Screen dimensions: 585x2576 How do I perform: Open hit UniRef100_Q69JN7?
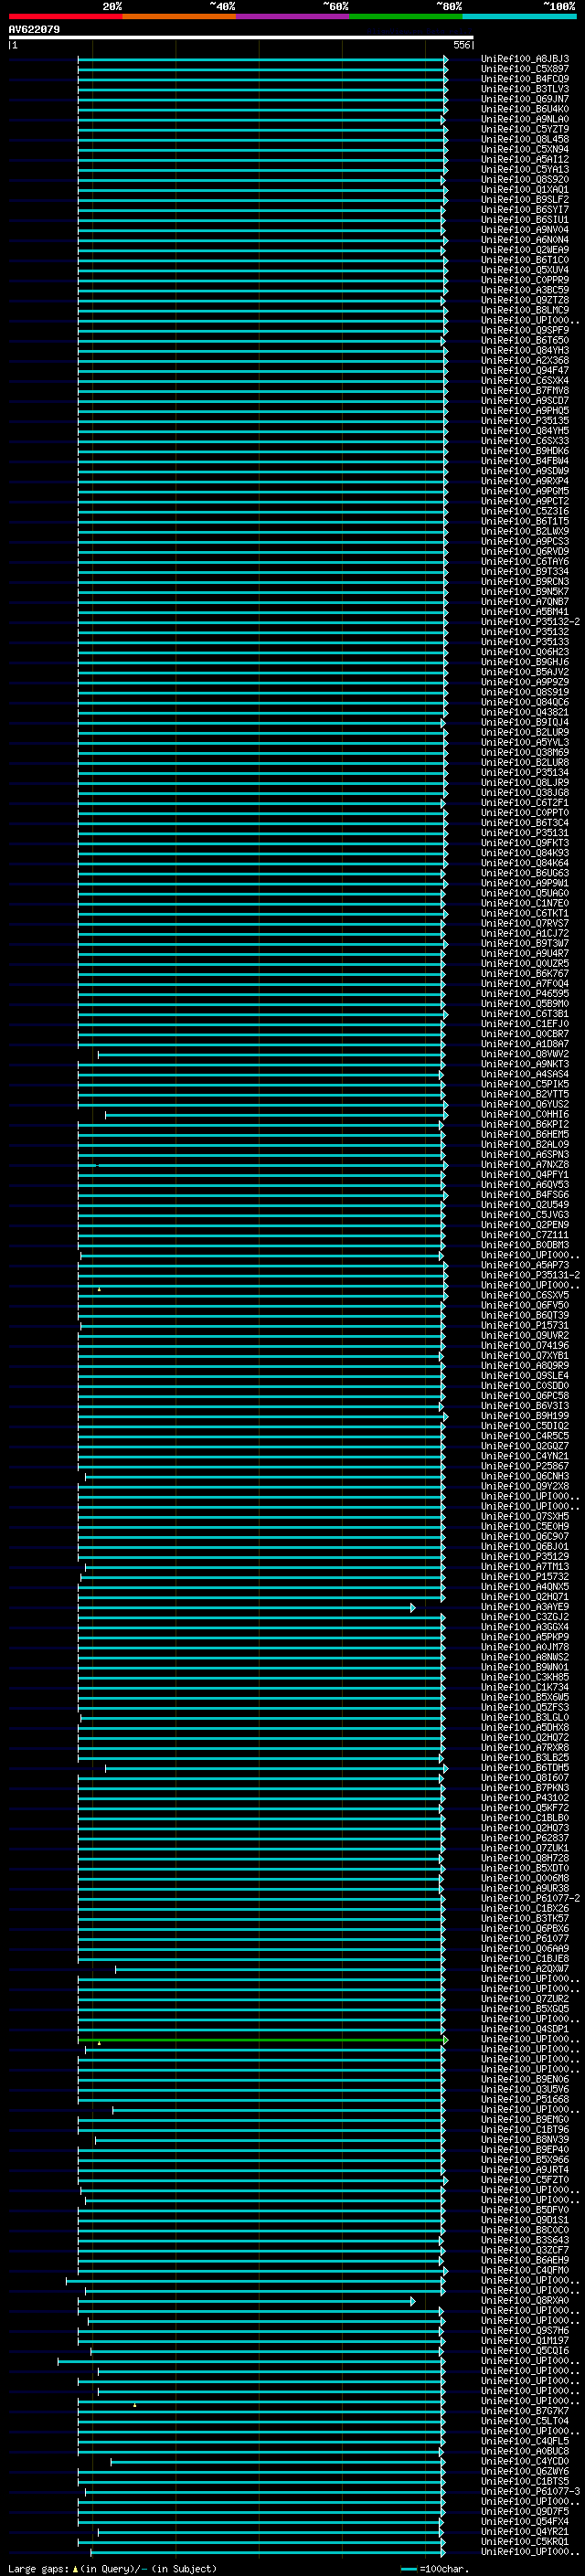(525, 99)
